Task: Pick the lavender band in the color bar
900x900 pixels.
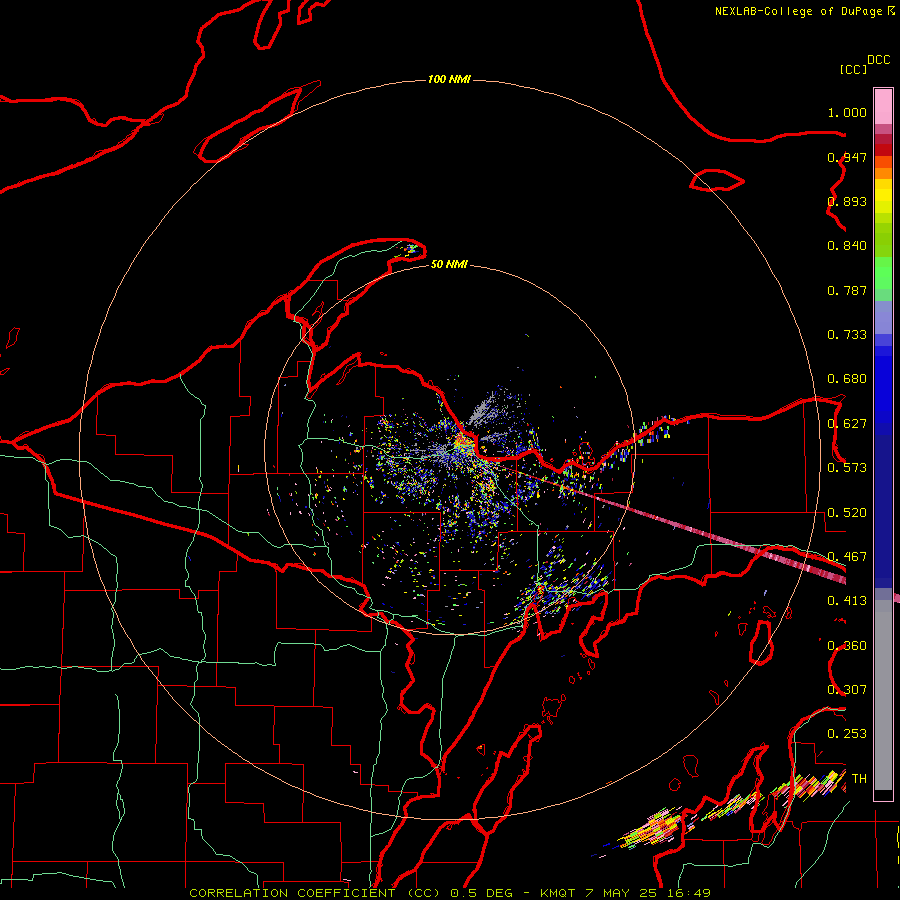Action: [883, 317]
